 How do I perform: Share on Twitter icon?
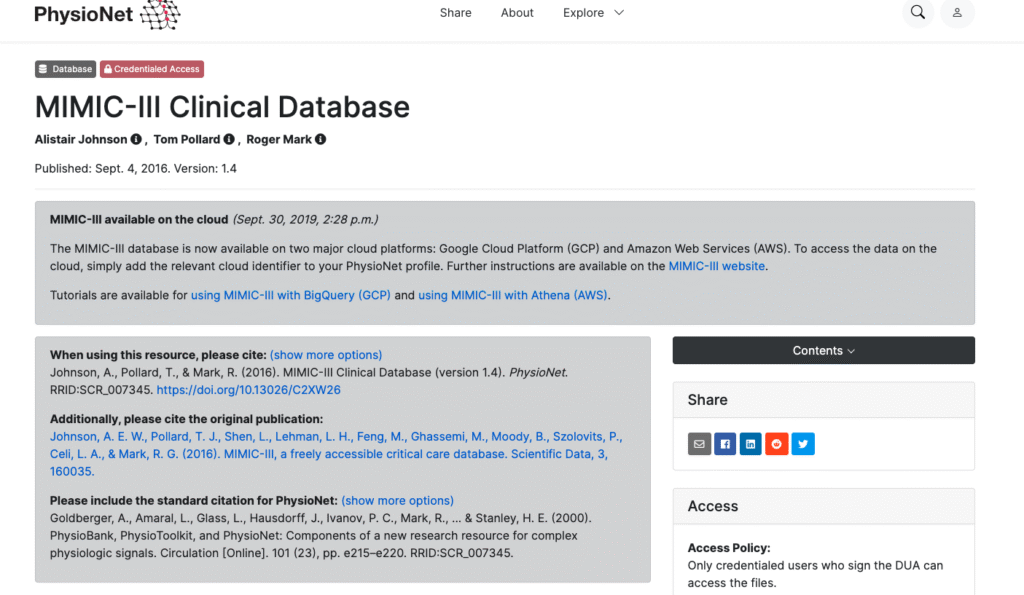pyautogui.click(x=803, y=444)
